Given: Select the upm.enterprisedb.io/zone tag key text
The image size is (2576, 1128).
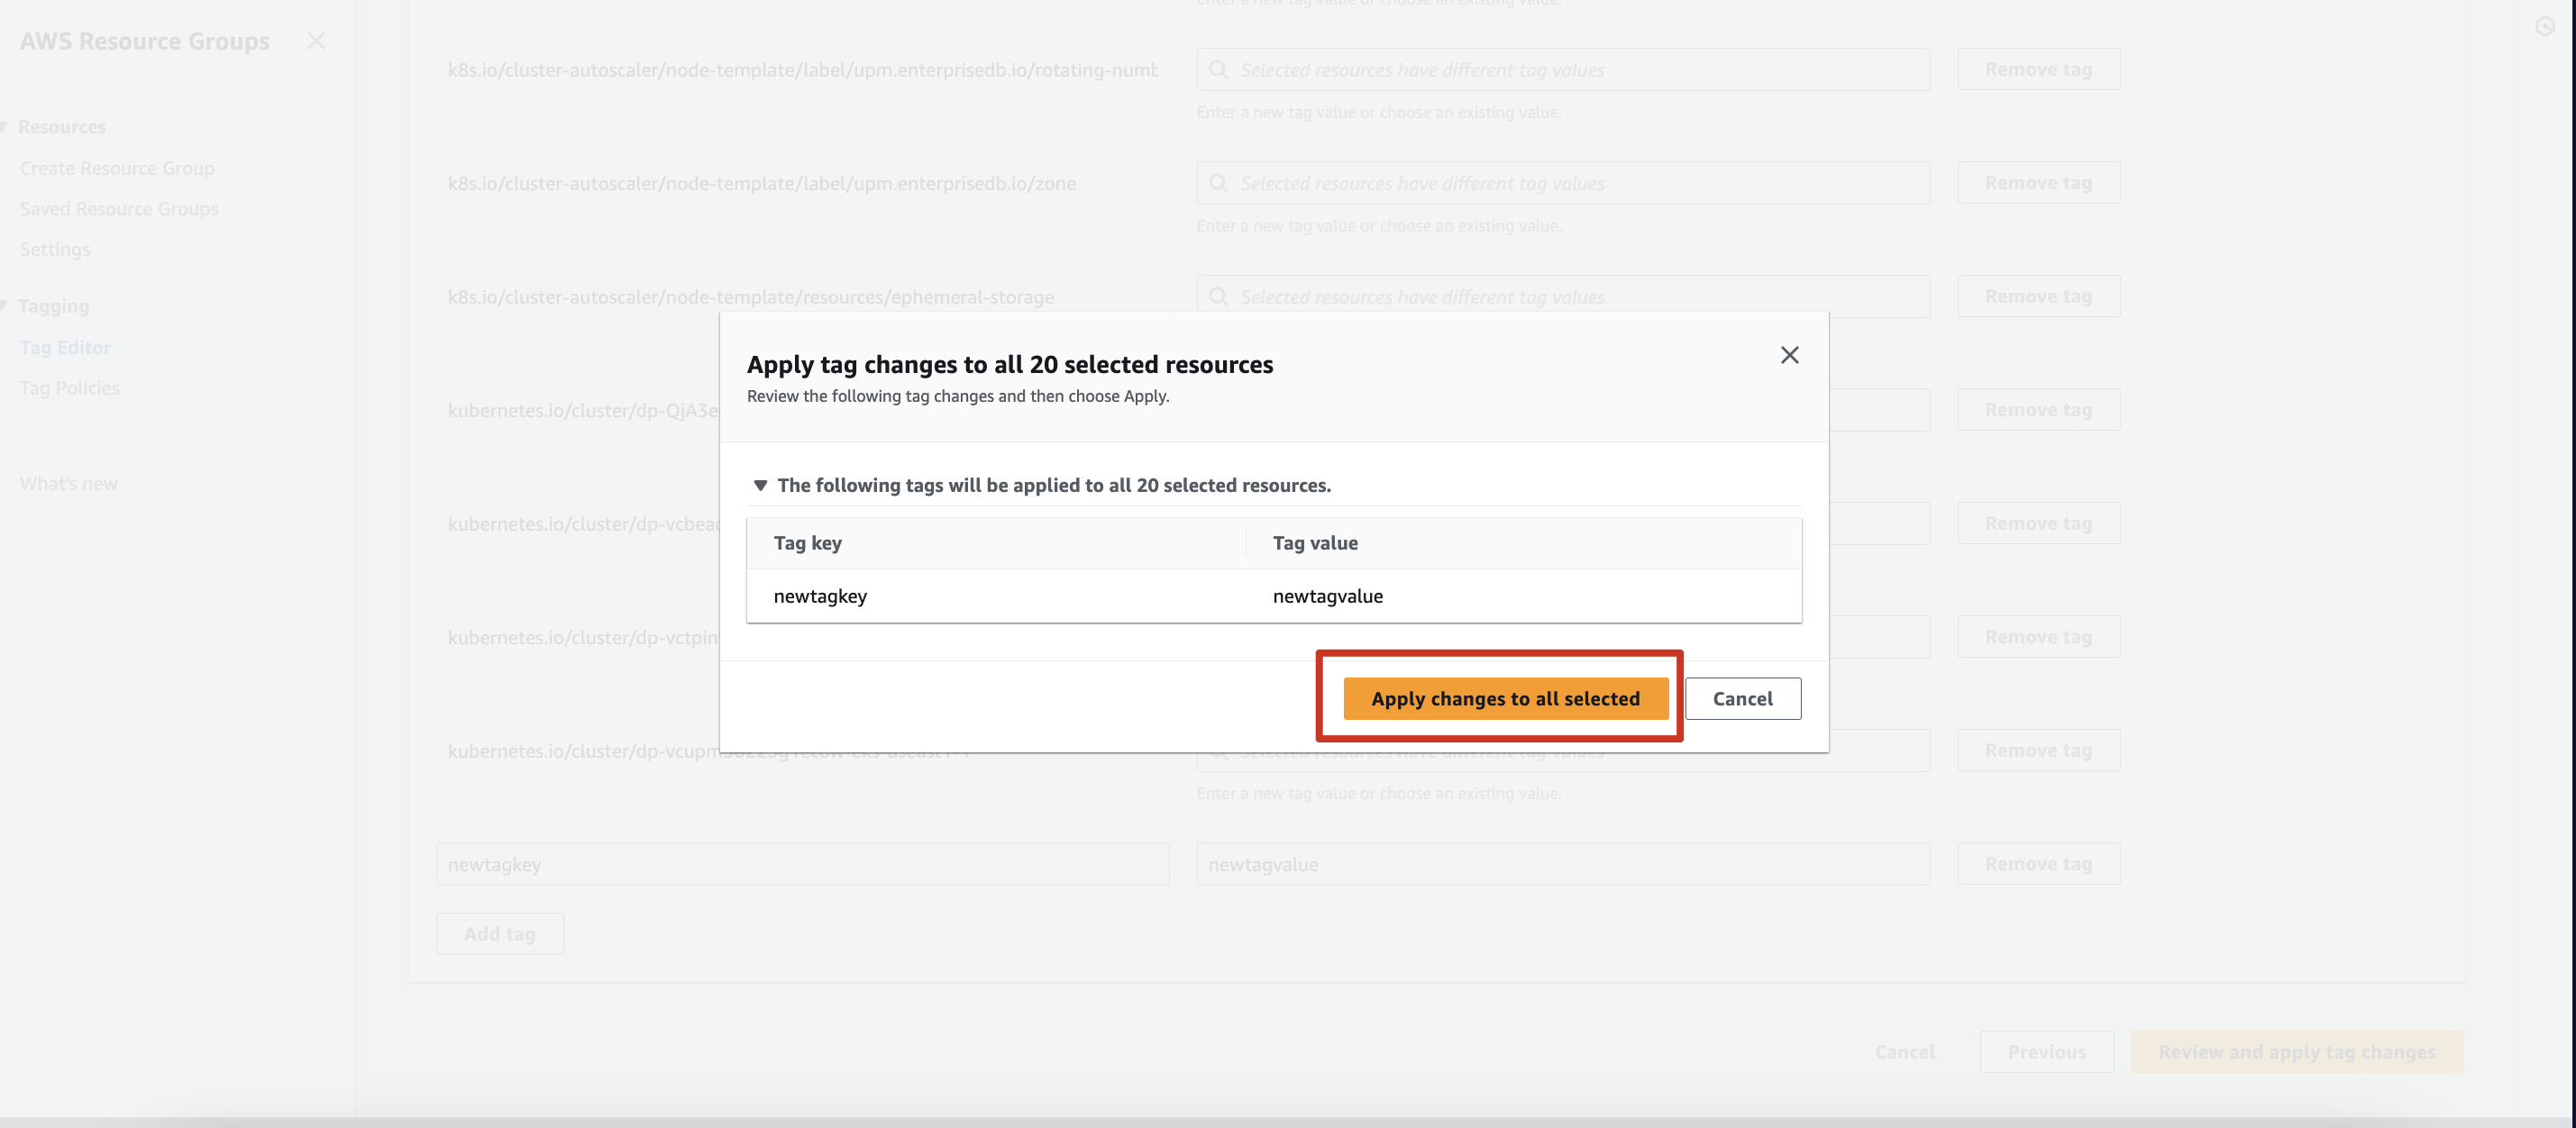Looking at the screenshot, I should (x=761, y=183).
